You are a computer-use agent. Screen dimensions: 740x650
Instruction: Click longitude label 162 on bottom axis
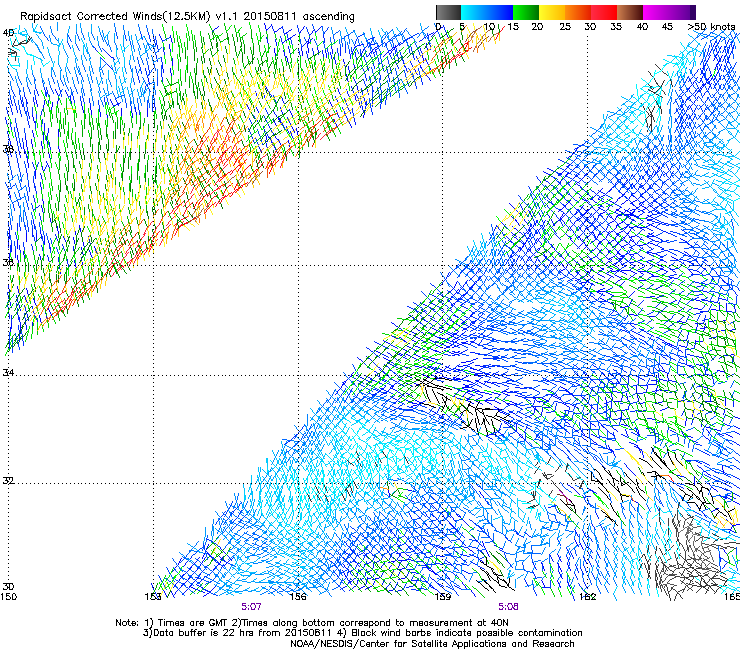588,597
